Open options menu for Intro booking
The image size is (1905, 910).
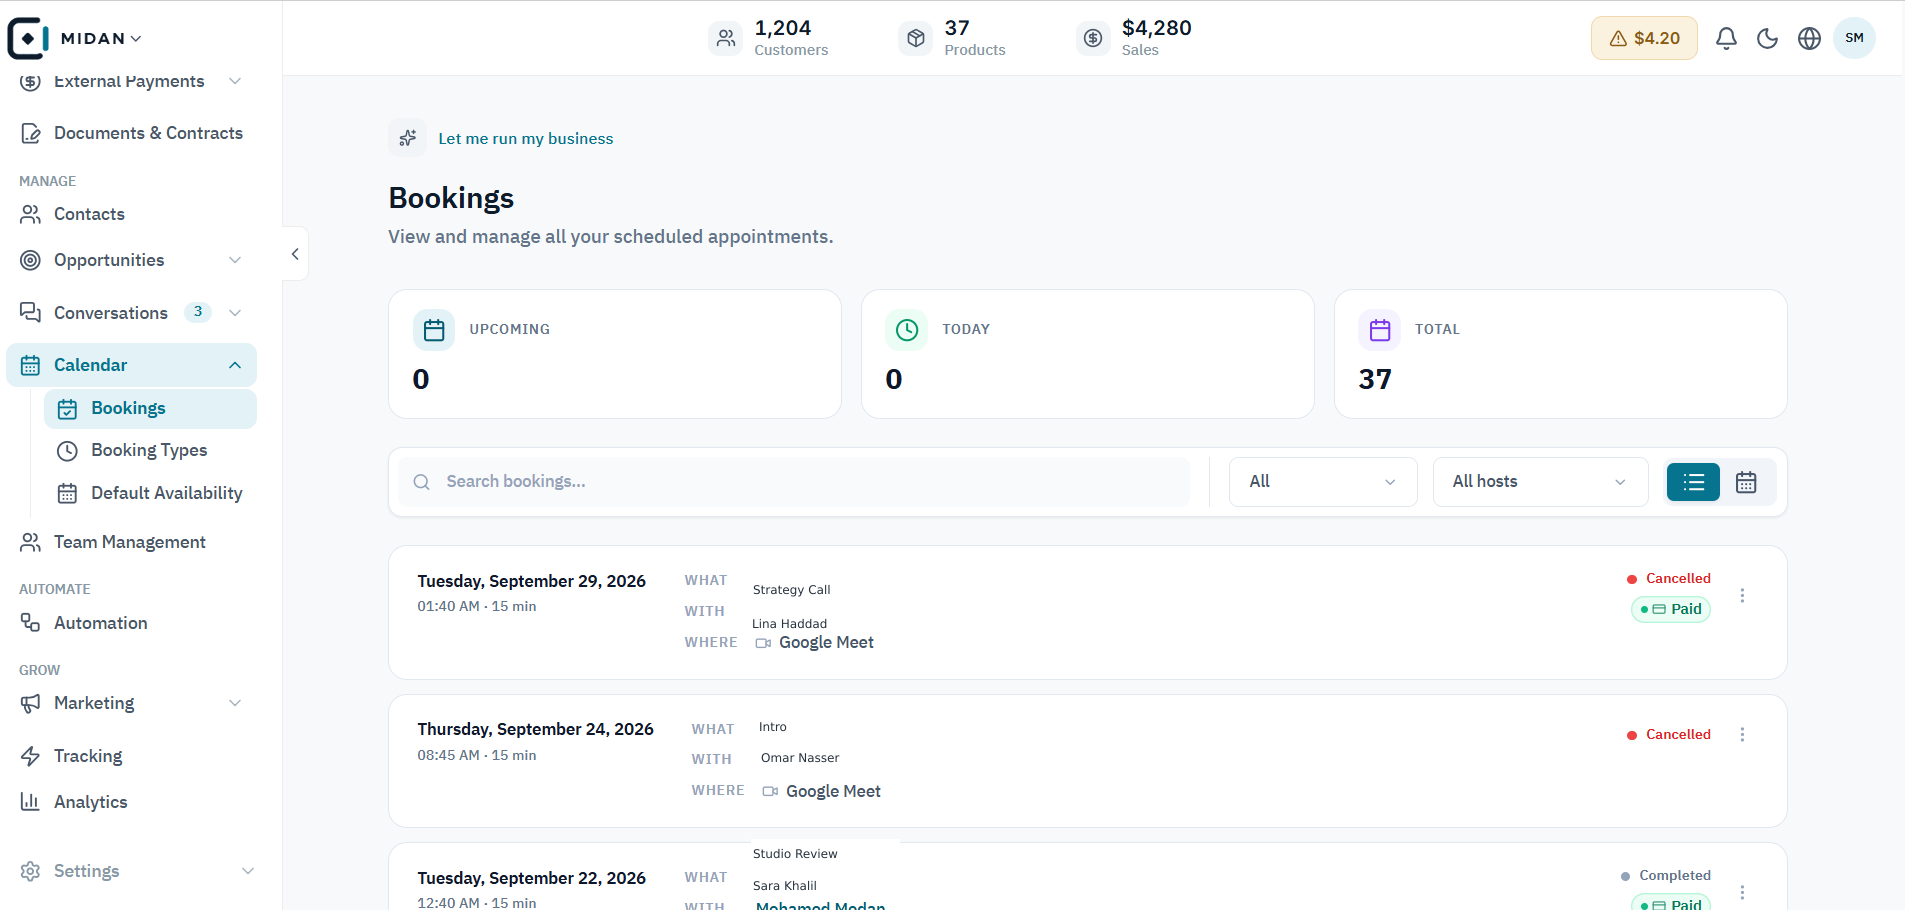tap(1742, 734)
